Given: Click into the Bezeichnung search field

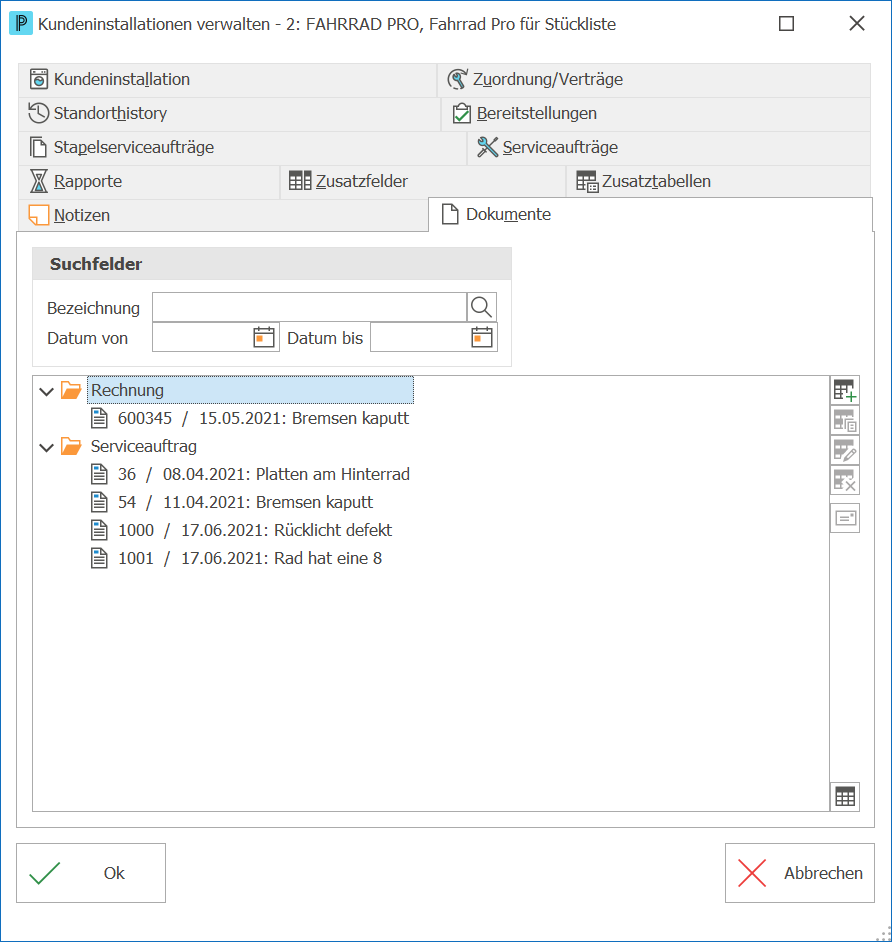Looking at the screenshot, I should coord(309,308).
